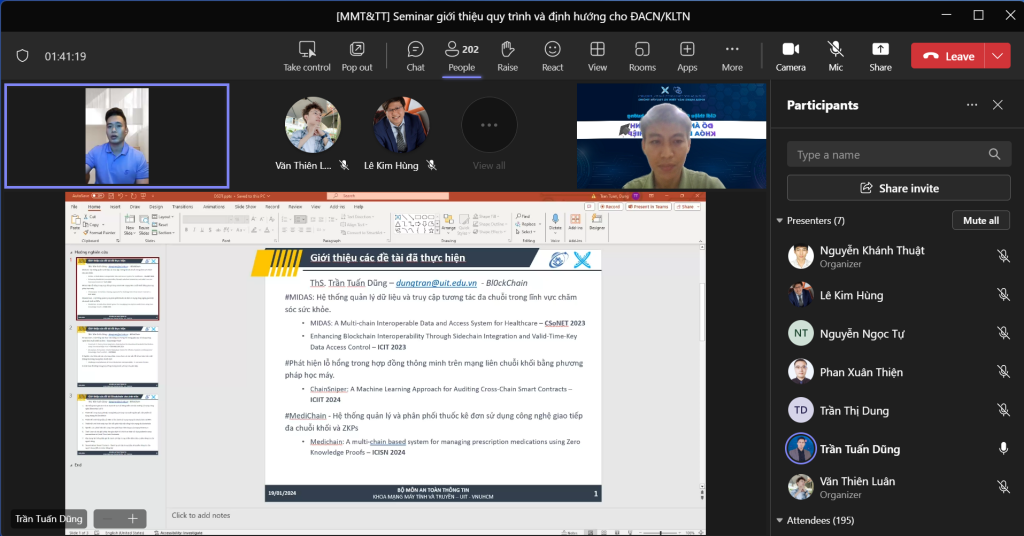The image size is (1024, 536).
Task: Toggle mic for Nguyễn Ngọc Tự
Action: point(1003,334)
